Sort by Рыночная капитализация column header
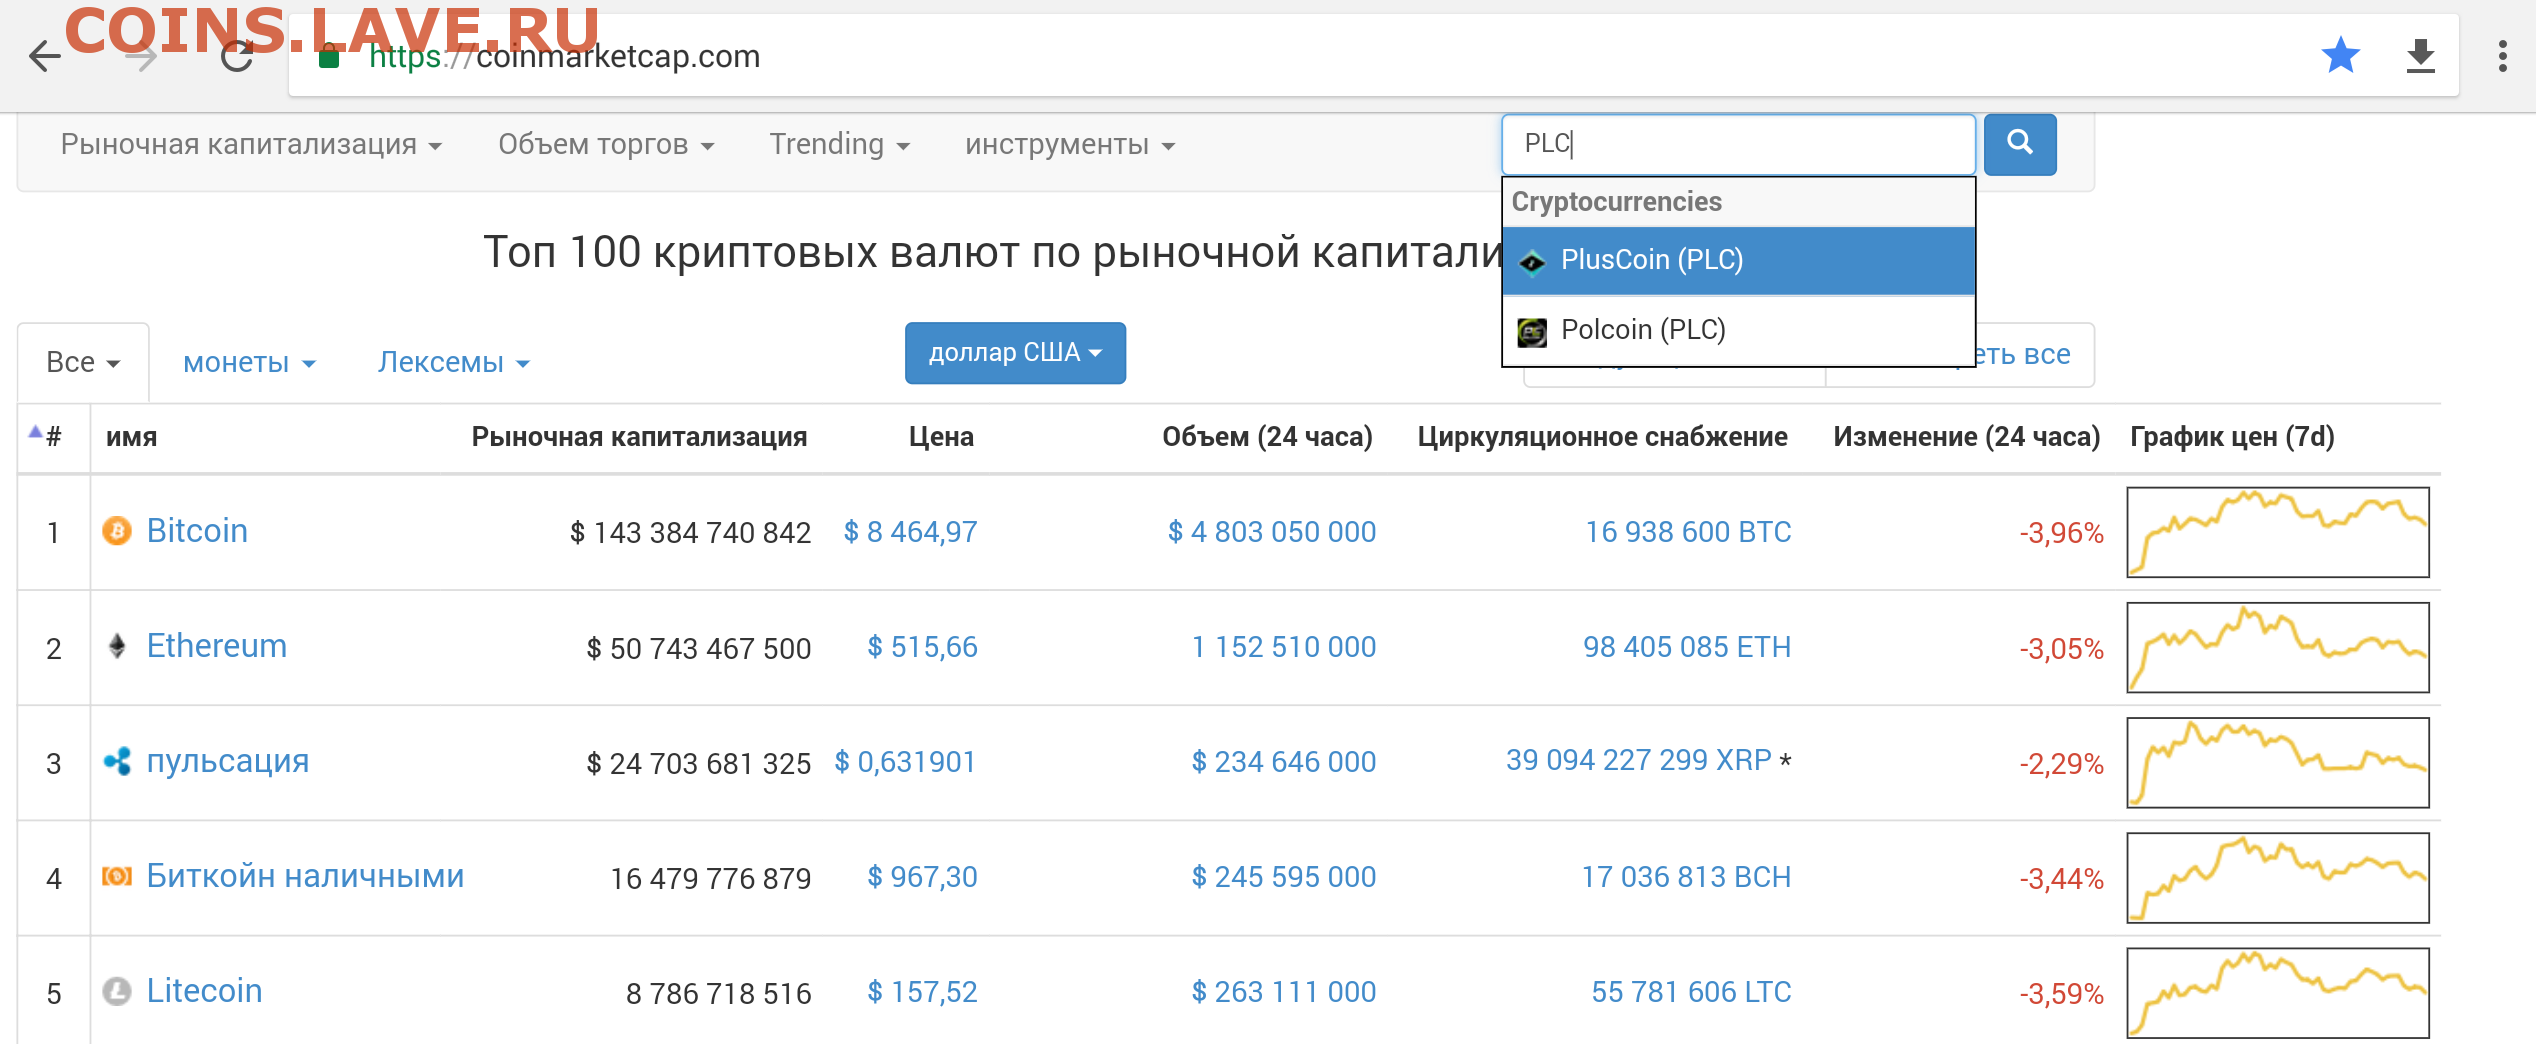Screen dimensions: 2536x1044 click(x=639, y=437)
